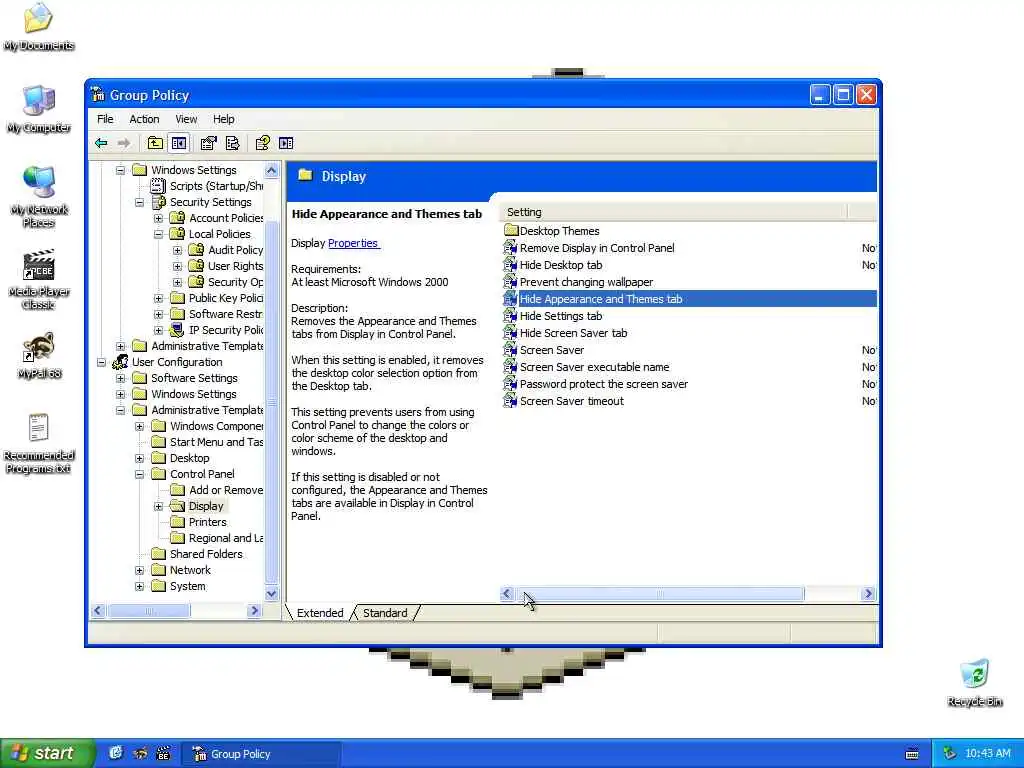The height and width of the screenshot is (768, 1024).
Task: Click the Show/Hide Action Pane icon
Action: pyautogui.click(x=286, y=143)
